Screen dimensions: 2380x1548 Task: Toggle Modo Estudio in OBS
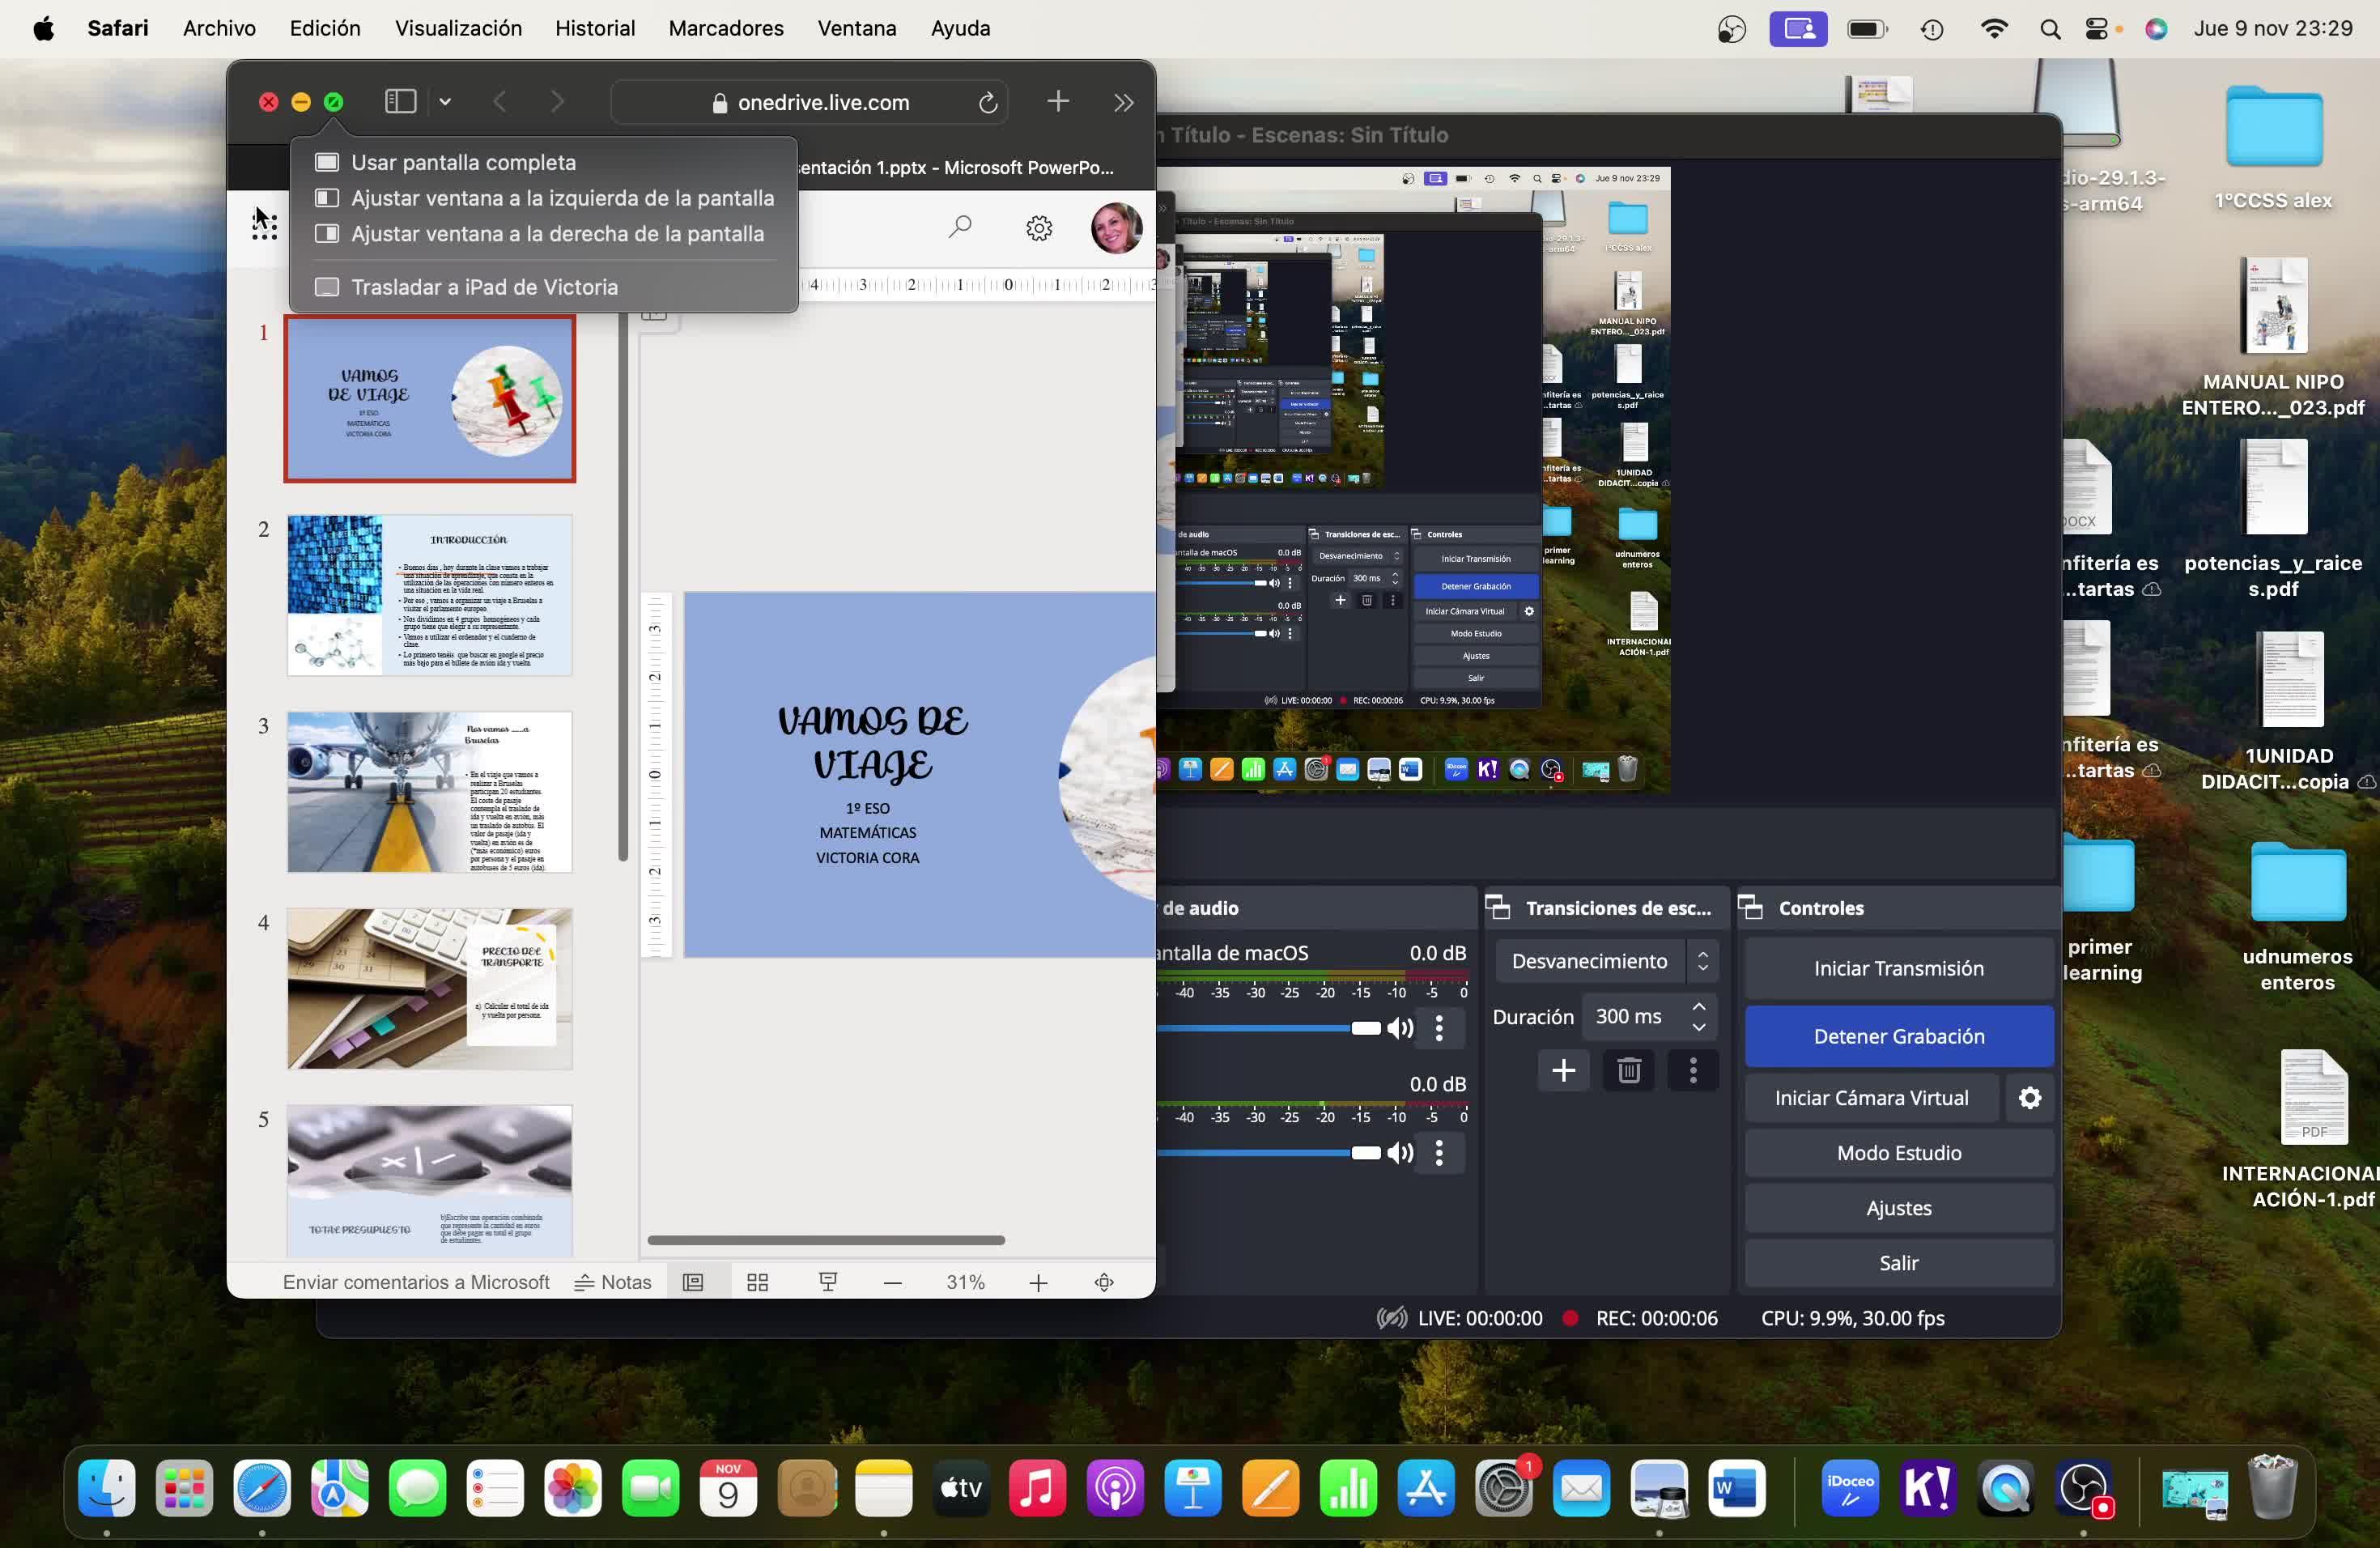[1899, 1153]
